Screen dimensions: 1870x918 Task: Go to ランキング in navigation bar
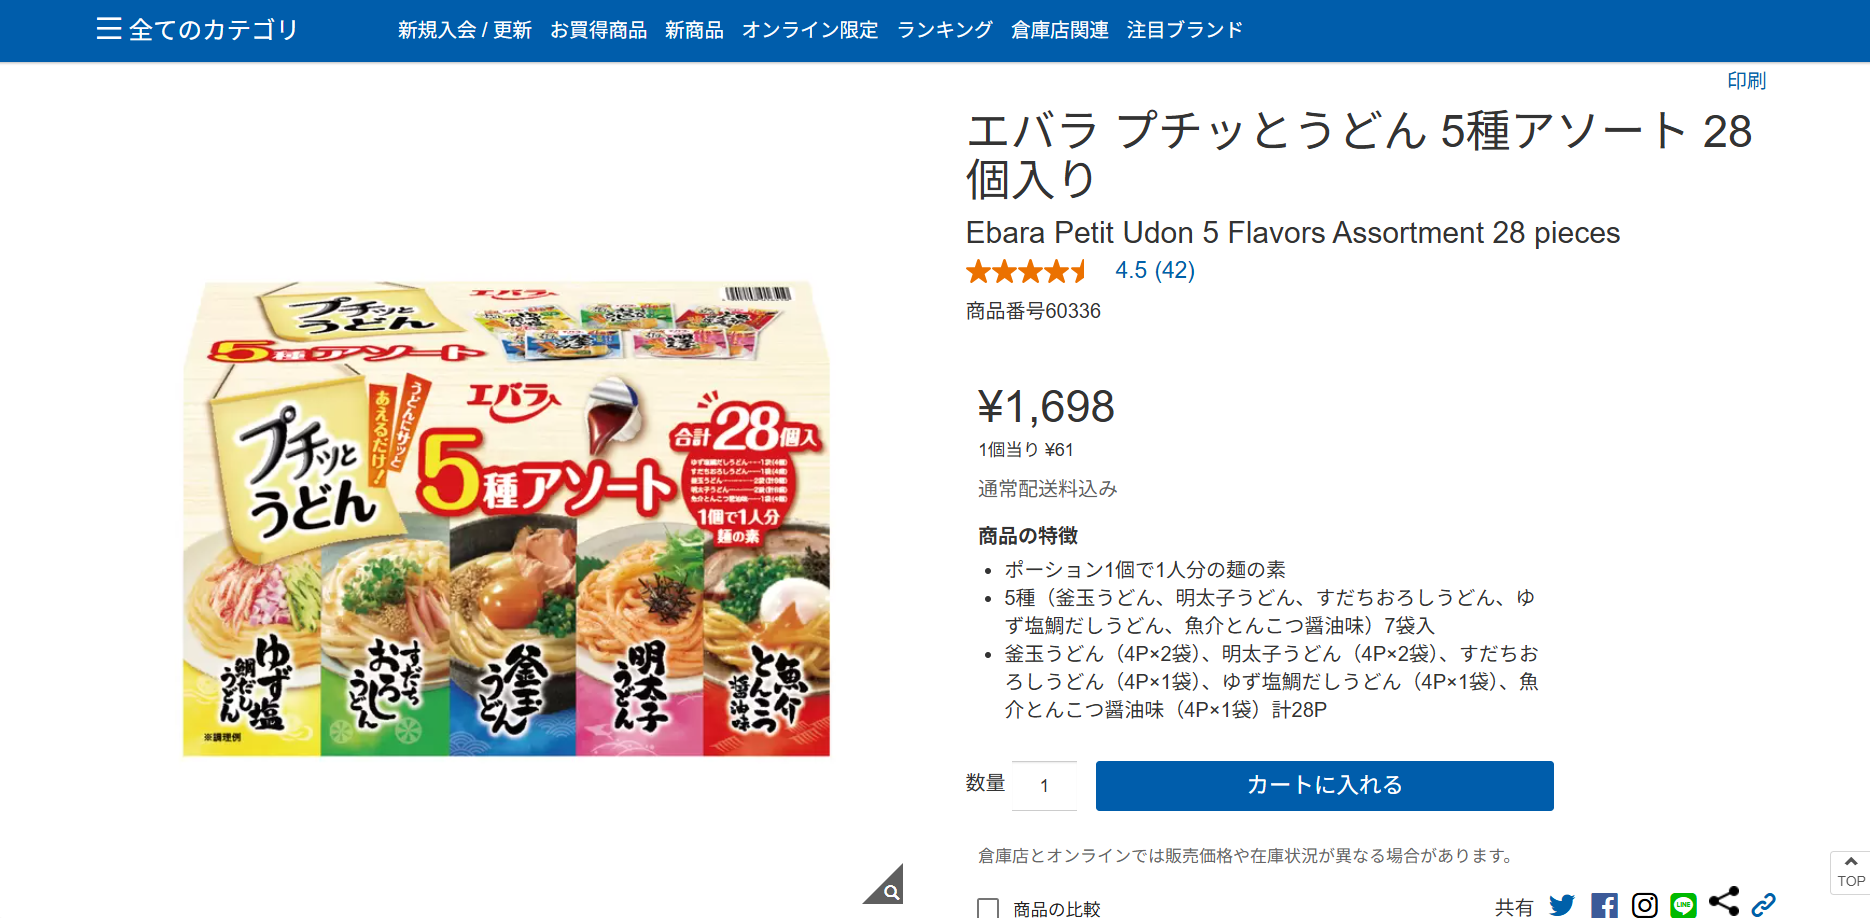[944, 30]
